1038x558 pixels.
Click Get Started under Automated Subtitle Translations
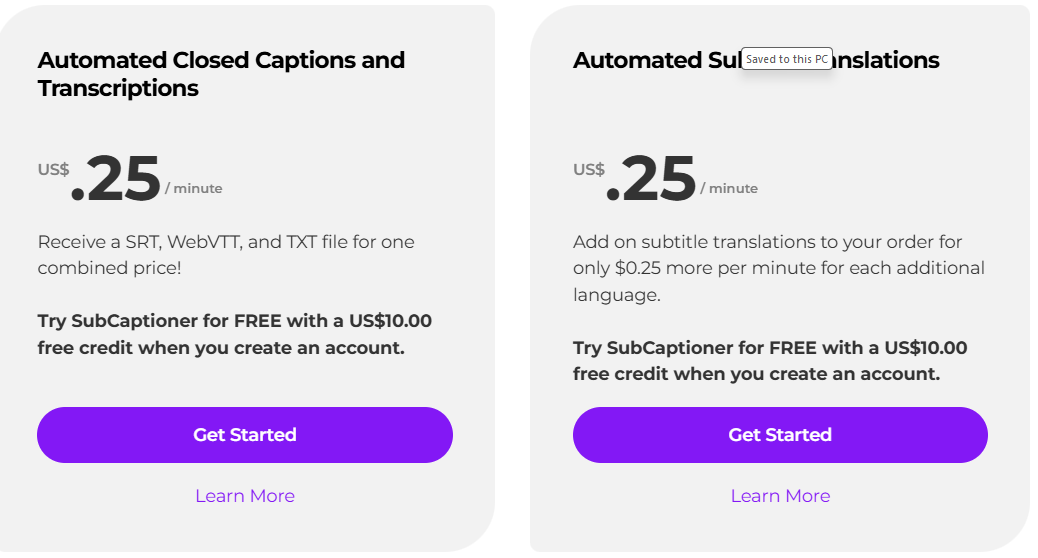(x=780, y=435)
